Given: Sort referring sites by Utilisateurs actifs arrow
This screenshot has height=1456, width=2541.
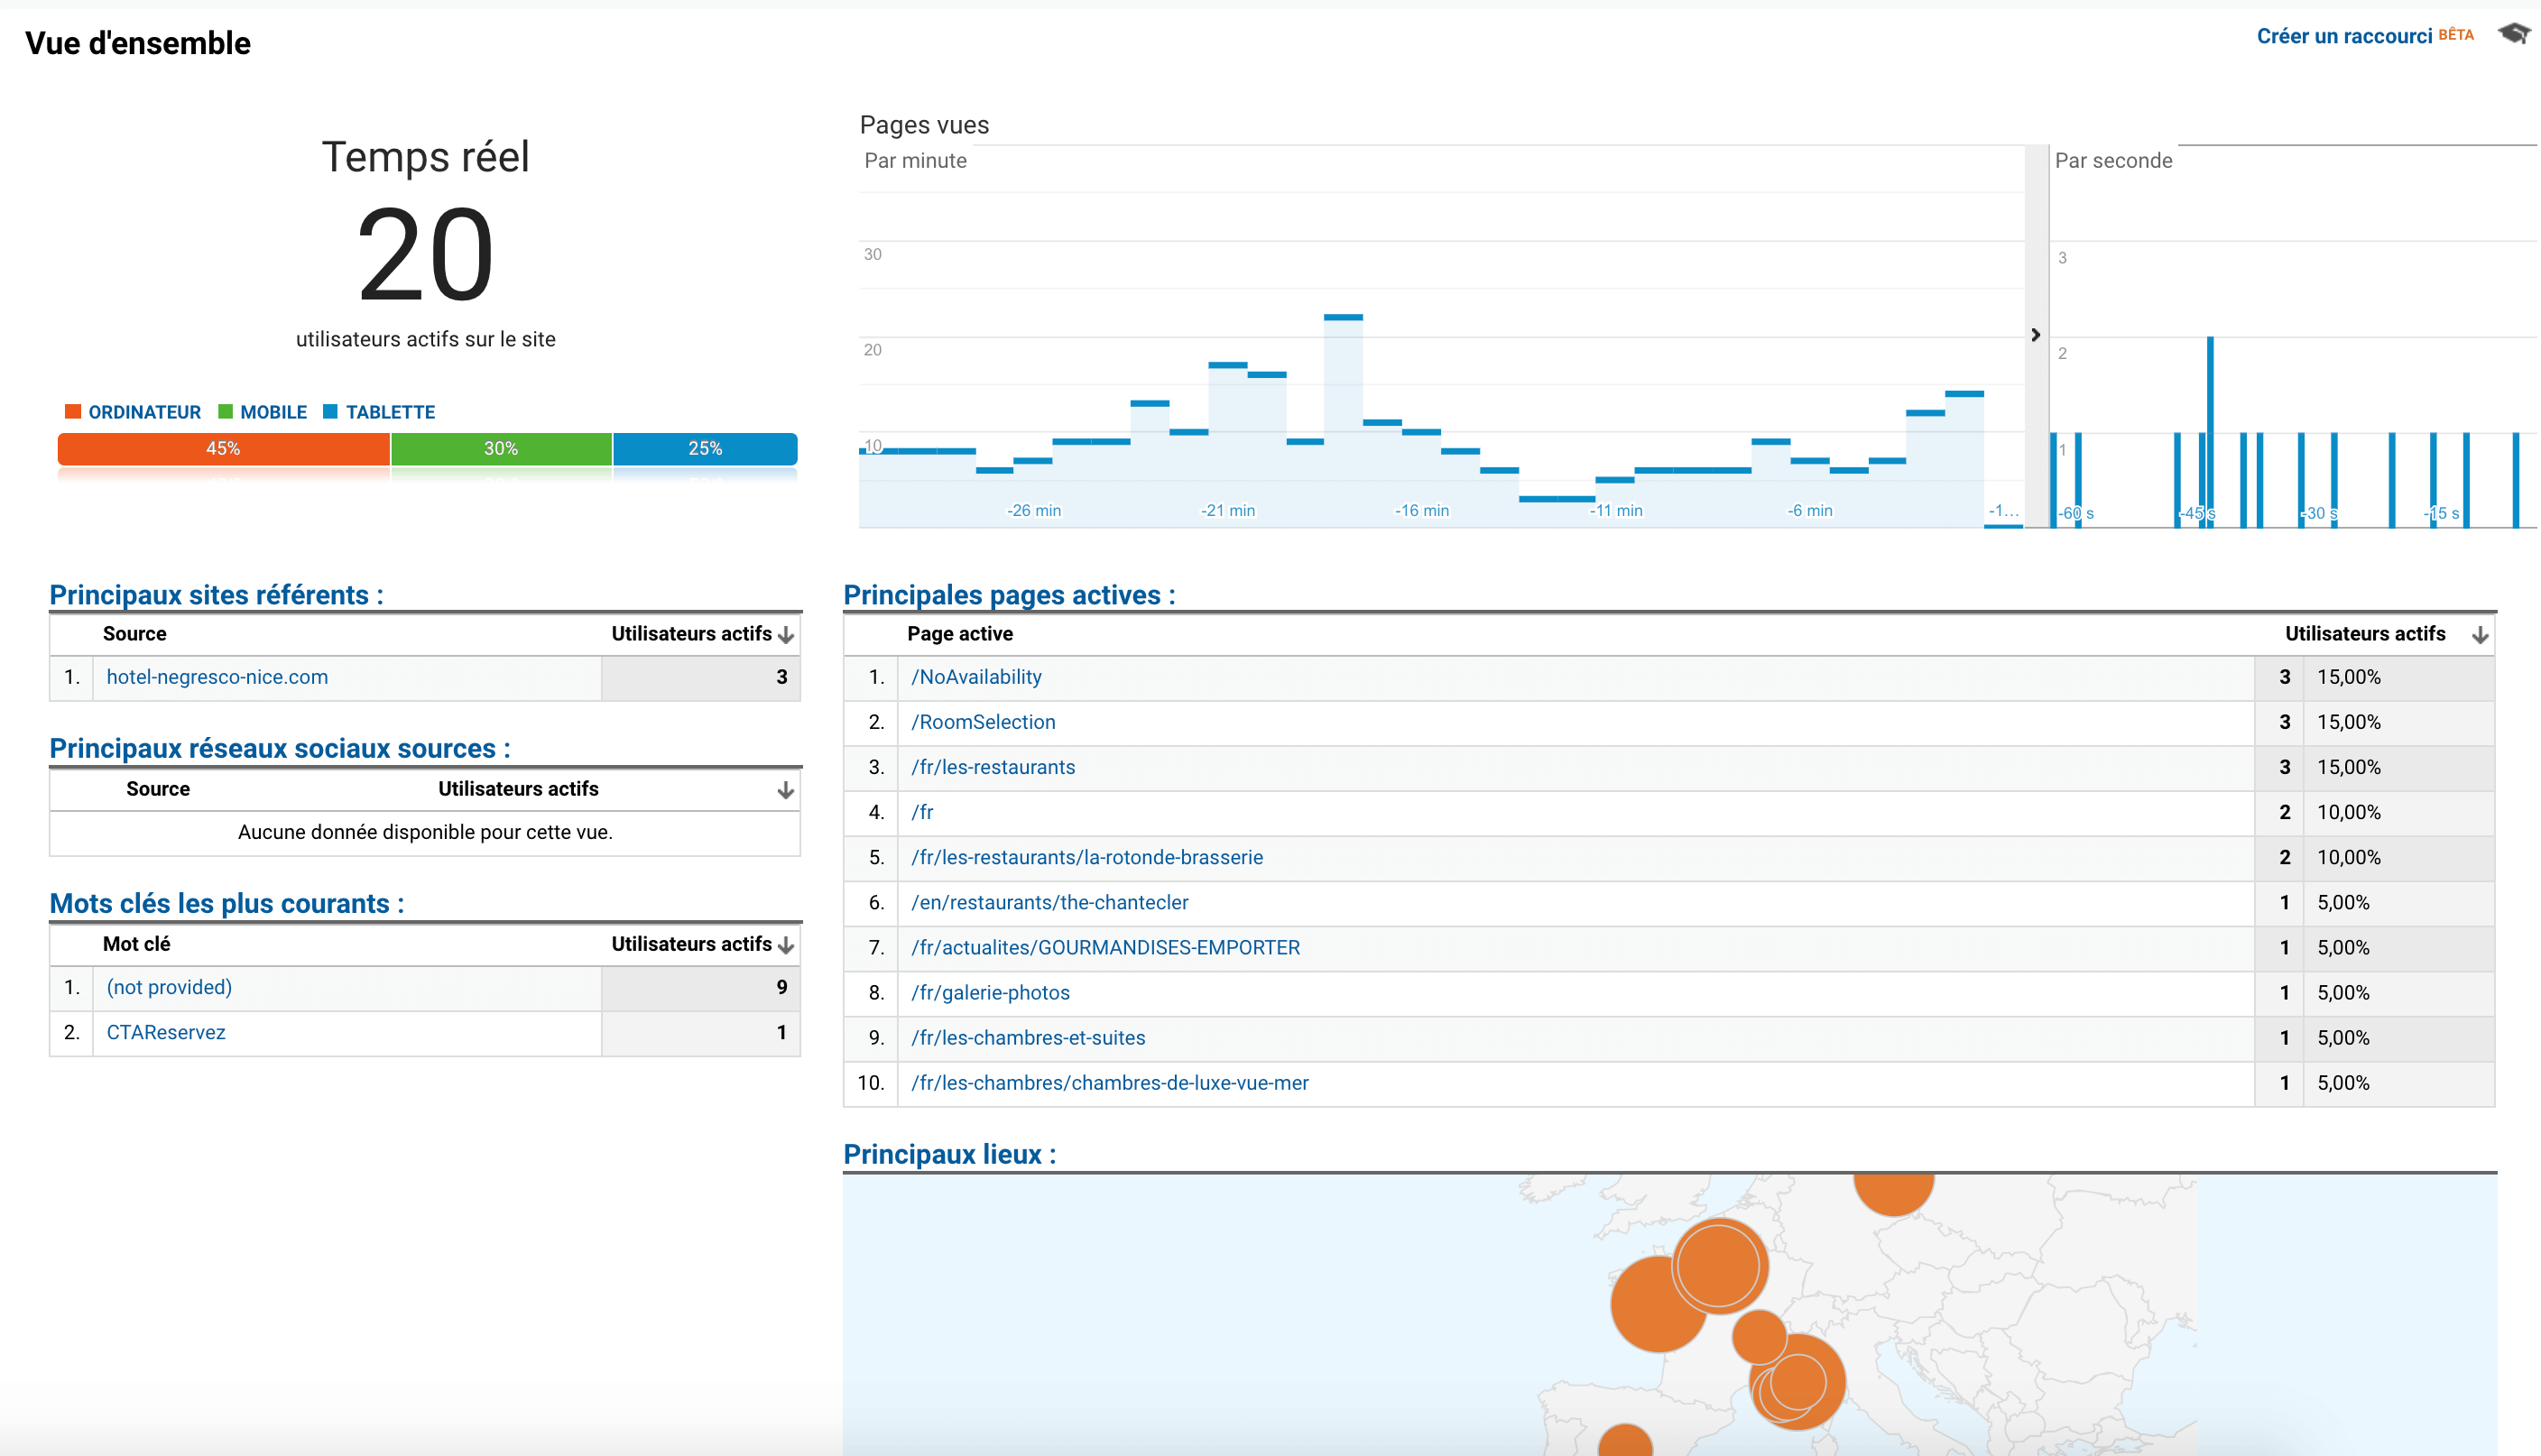Looking at the screenshot, I should 786,635.
